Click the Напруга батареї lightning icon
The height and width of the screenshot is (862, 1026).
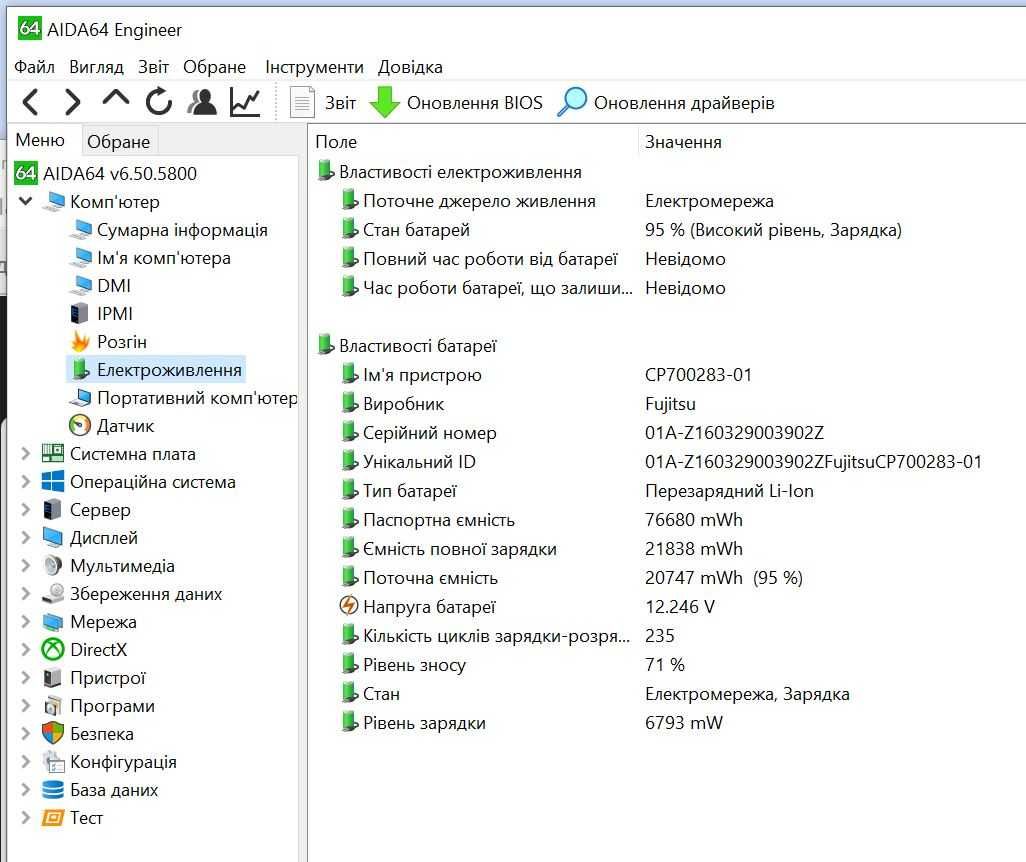pos(349,606)
